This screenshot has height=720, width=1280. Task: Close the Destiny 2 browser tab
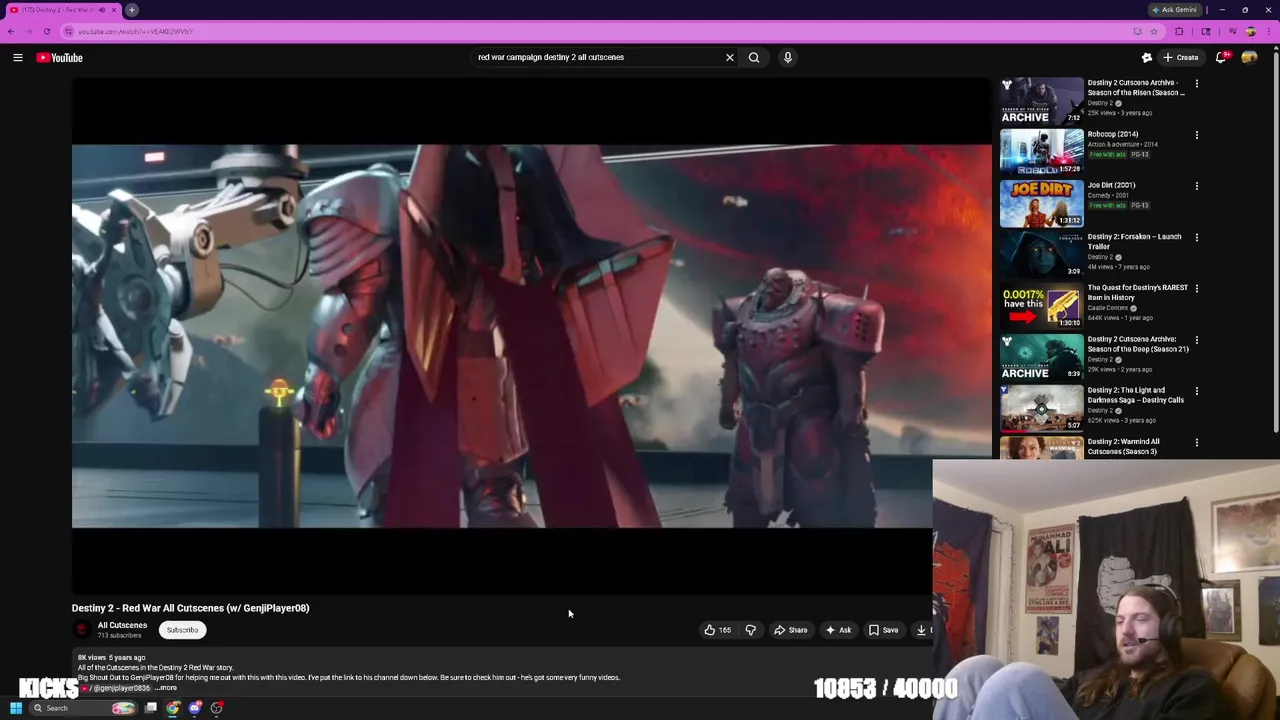(114, 10)
